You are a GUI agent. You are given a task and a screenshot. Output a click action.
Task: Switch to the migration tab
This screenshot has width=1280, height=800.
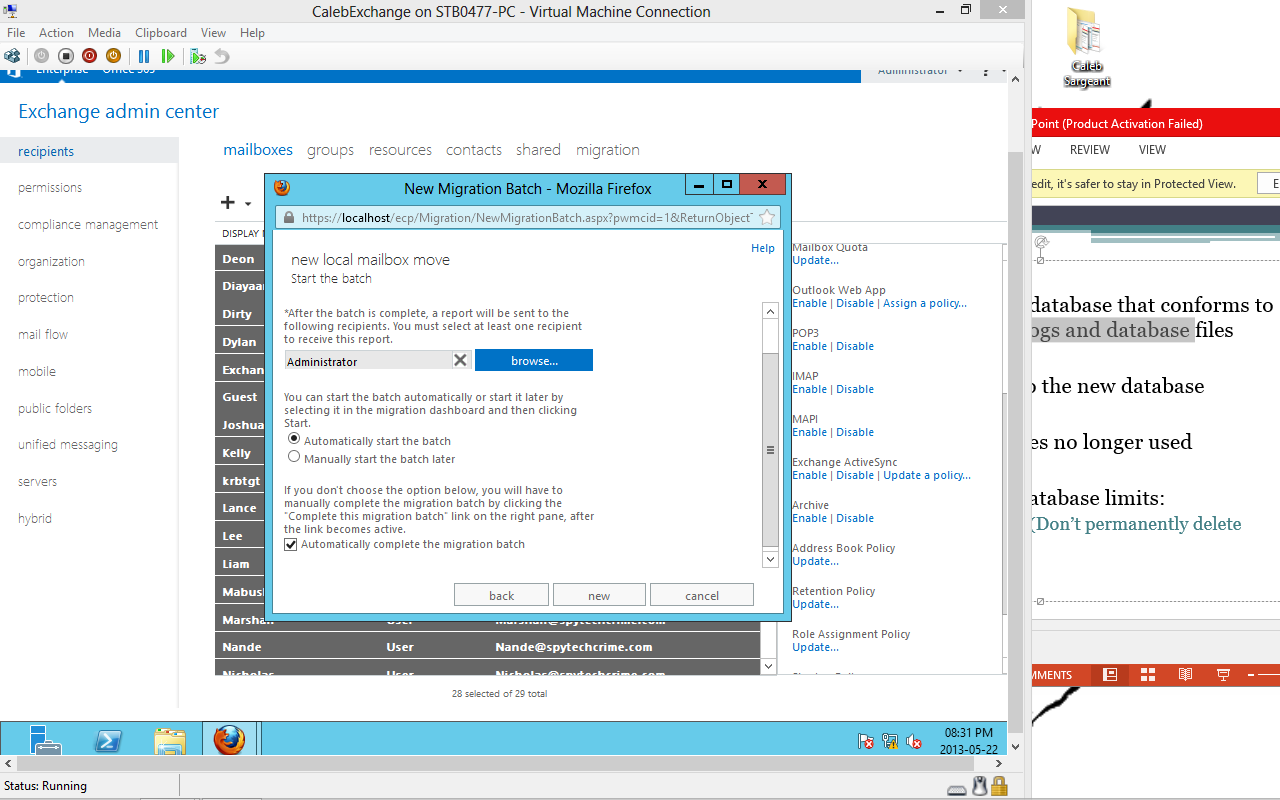click(x=607, y=150)
